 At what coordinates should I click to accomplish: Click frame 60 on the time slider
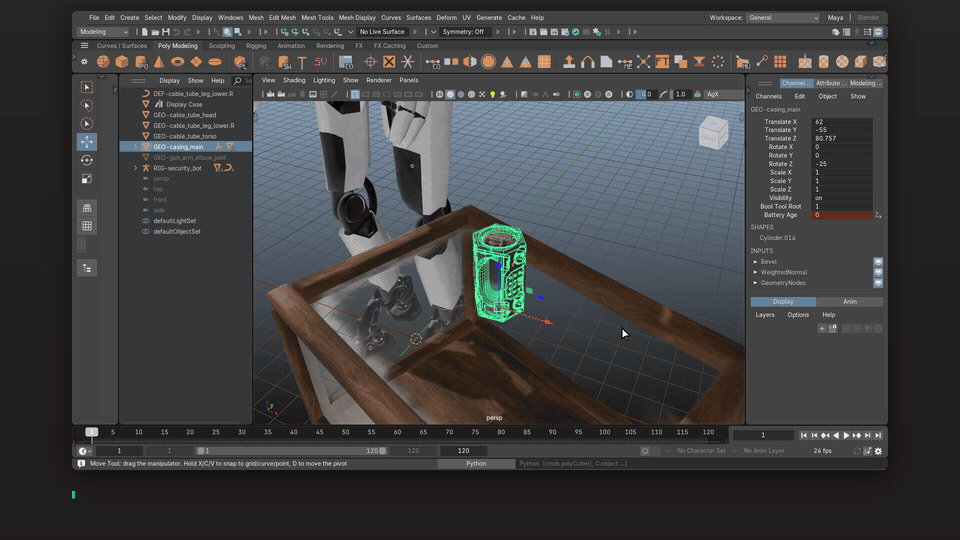[x=397, y=432]
